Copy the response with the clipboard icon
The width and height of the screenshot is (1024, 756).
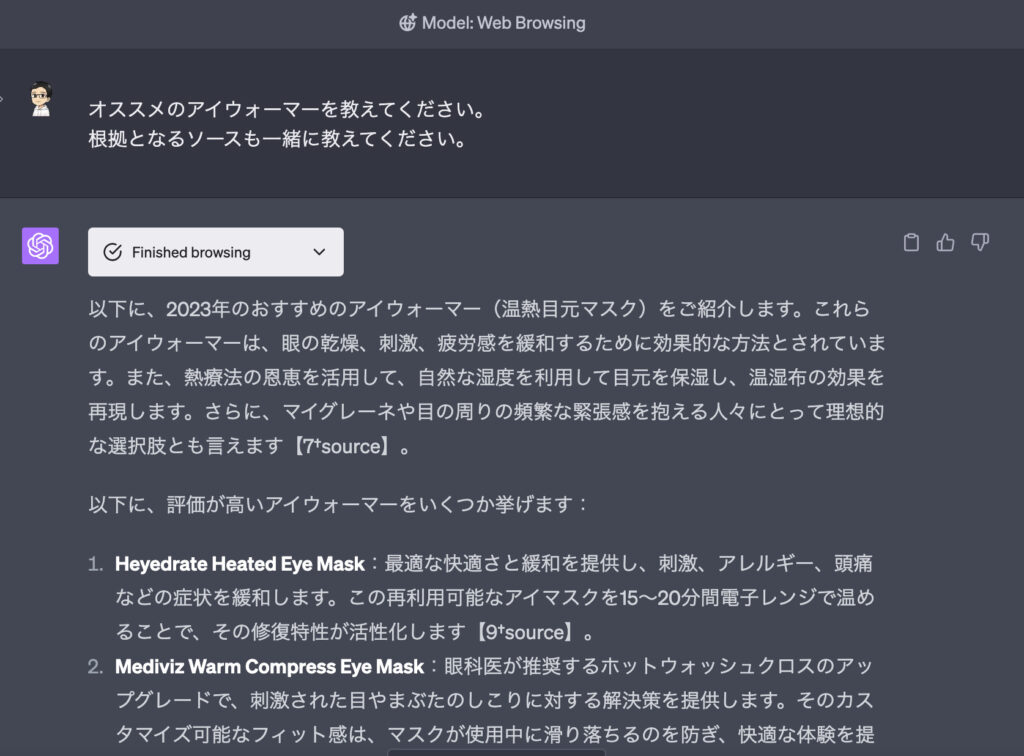pos(911,242)
